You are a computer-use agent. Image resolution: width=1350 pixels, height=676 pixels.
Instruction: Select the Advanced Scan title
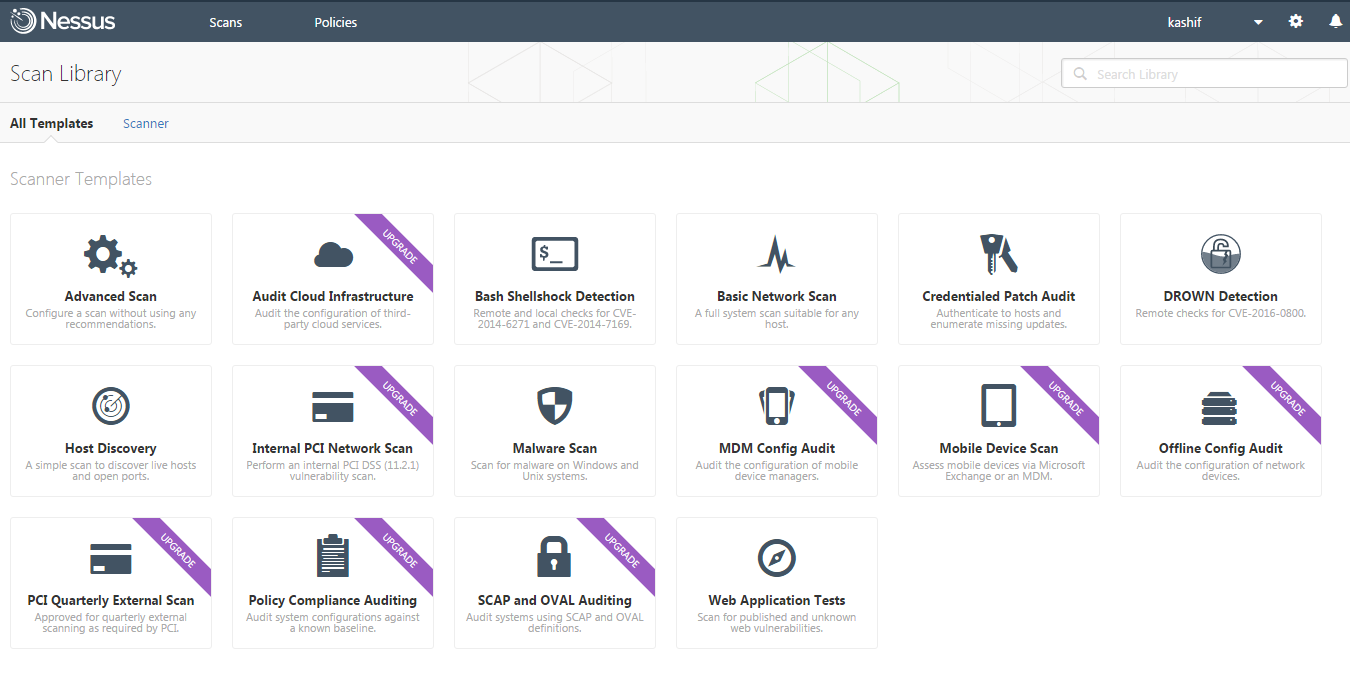pyautogui.click(x=110, y=296)
